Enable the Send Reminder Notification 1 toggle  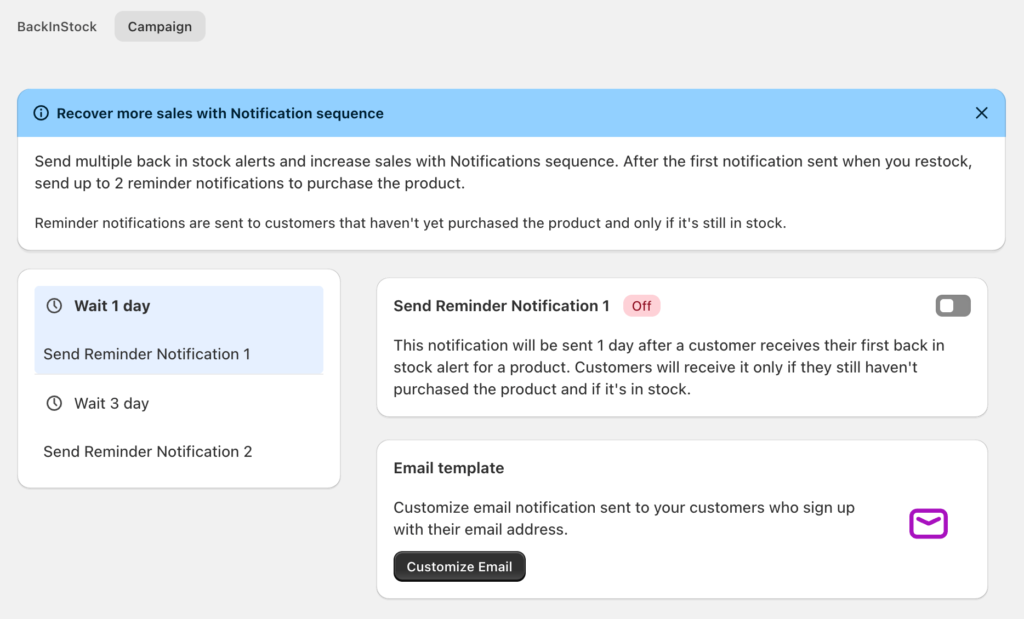(953, 306)
